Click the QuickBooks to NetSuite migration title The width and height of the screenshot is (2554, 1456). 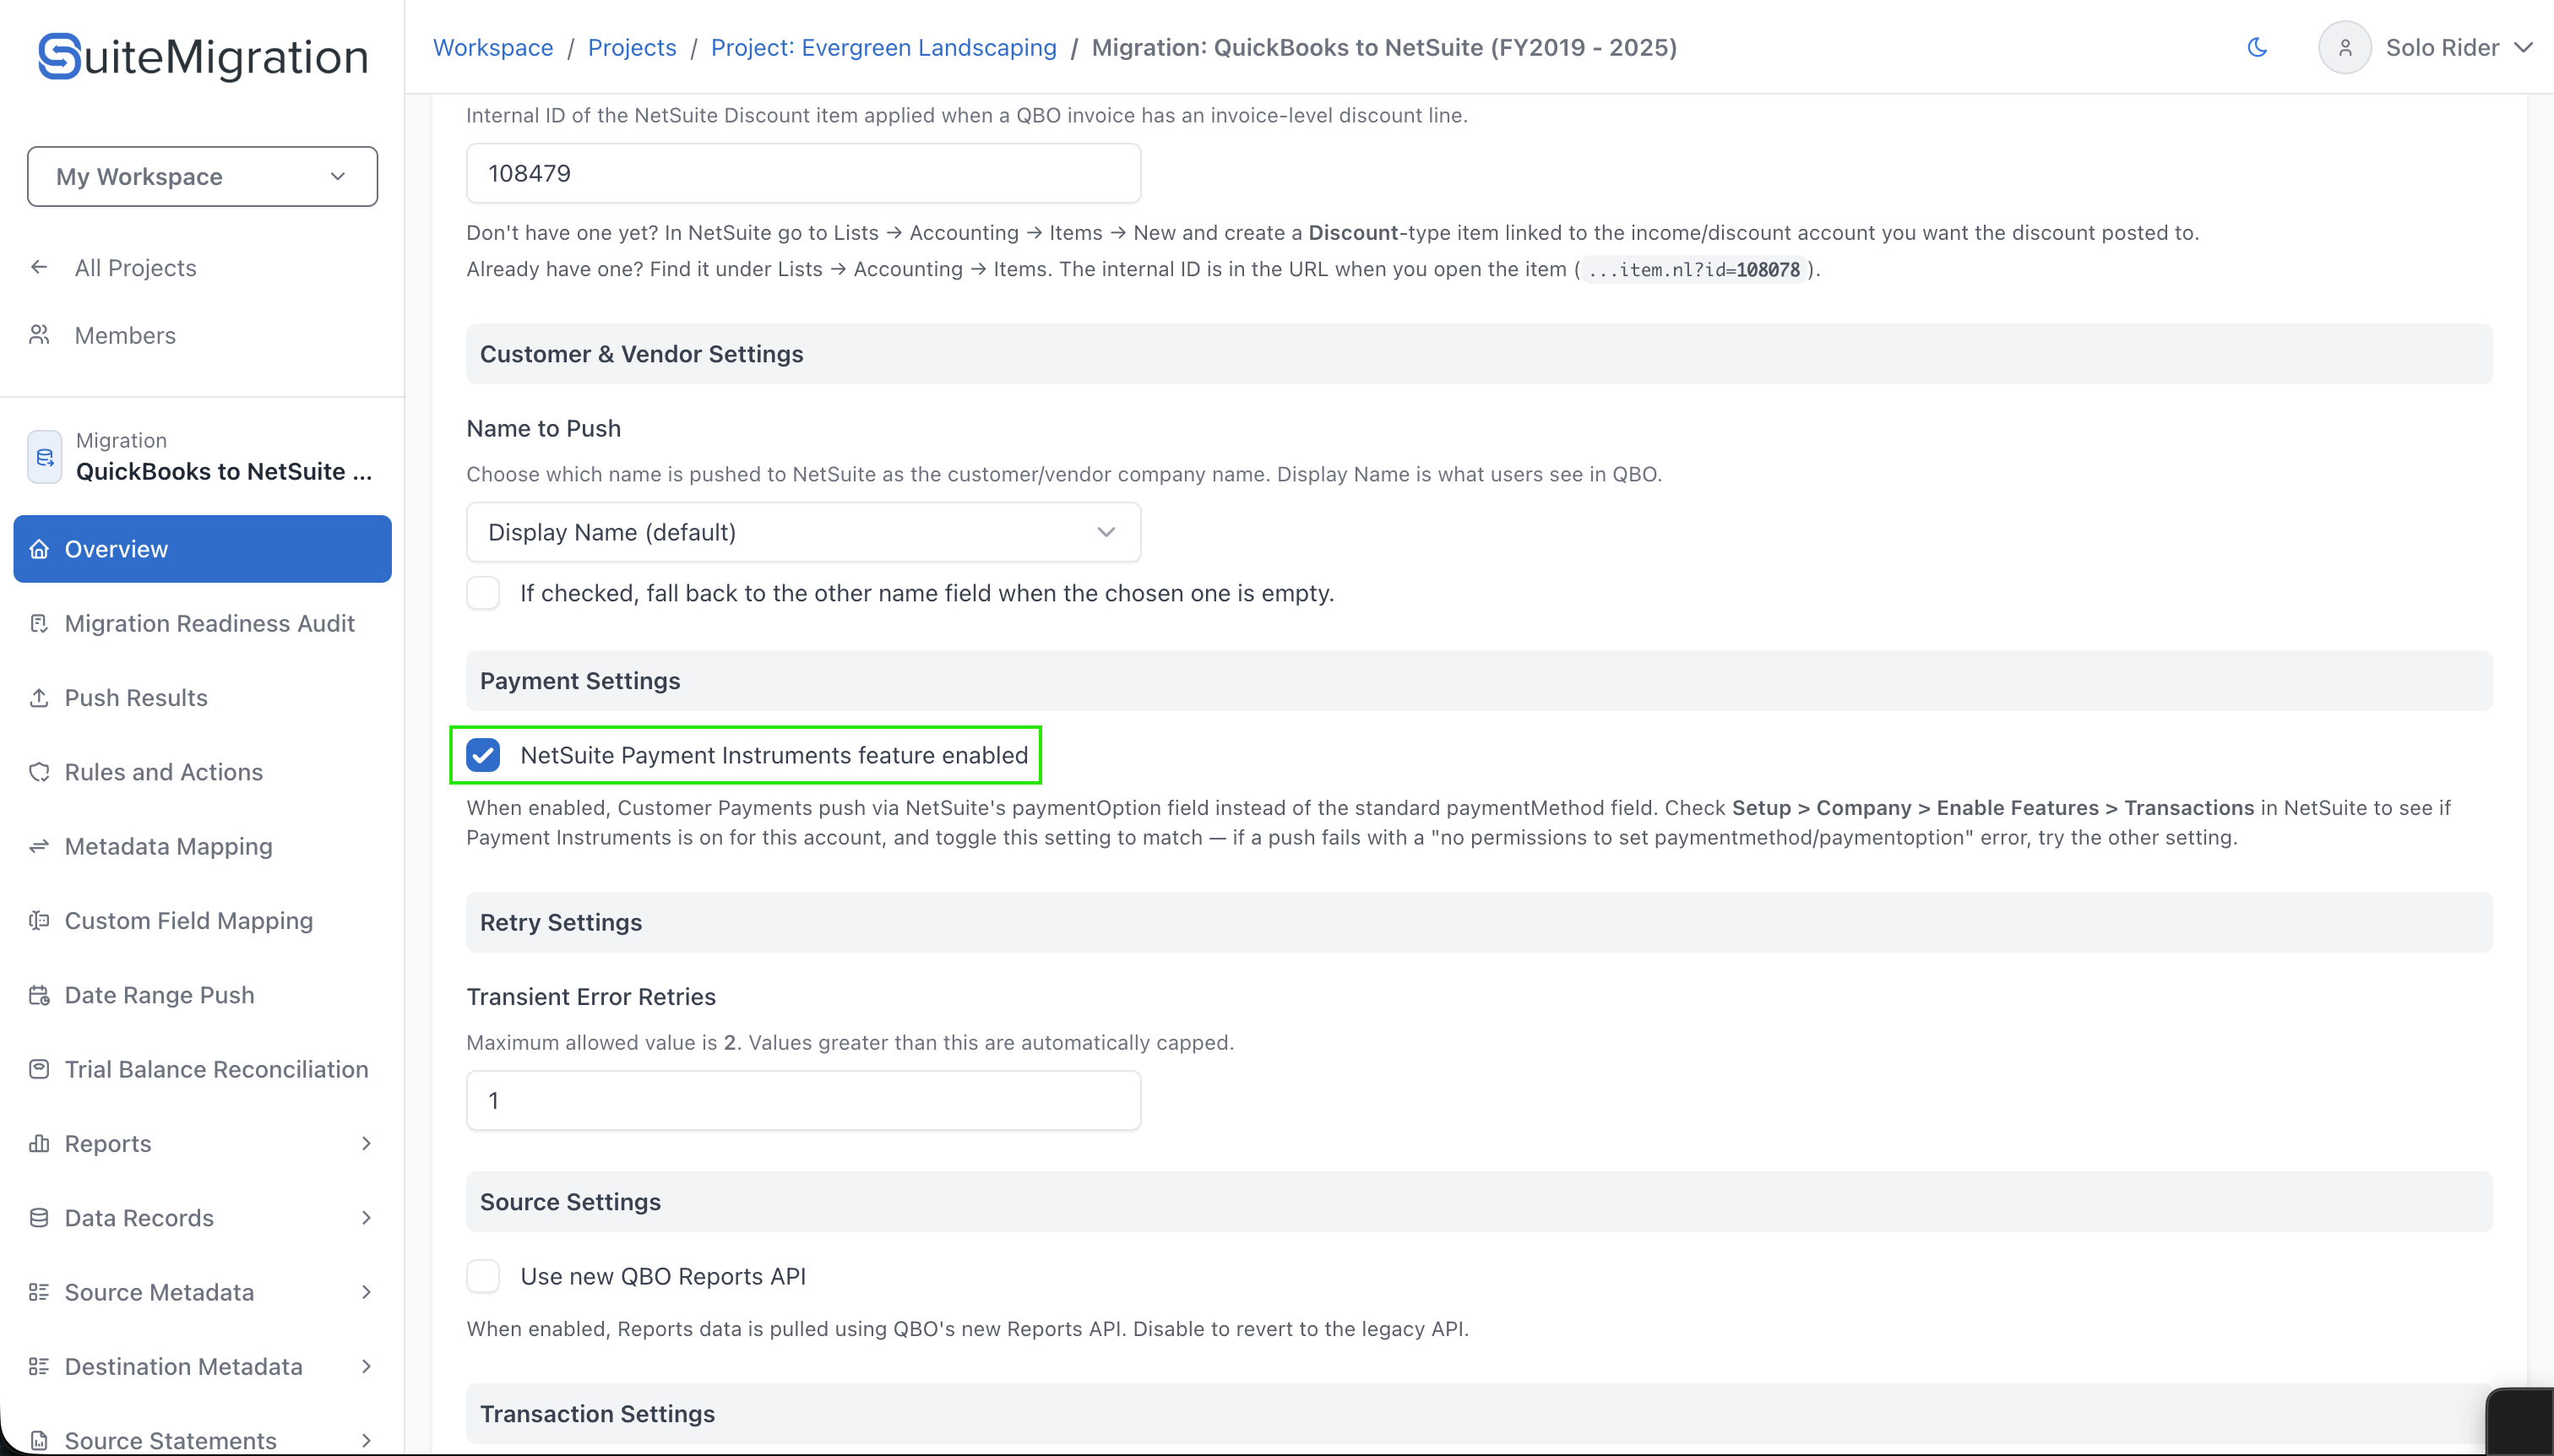[x=224, y=471]
